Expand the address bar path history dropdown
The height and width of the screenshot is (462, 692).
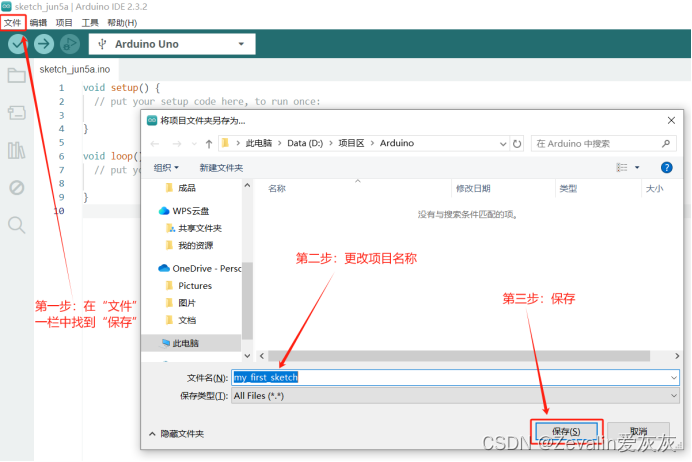click(x=503, y=144)
